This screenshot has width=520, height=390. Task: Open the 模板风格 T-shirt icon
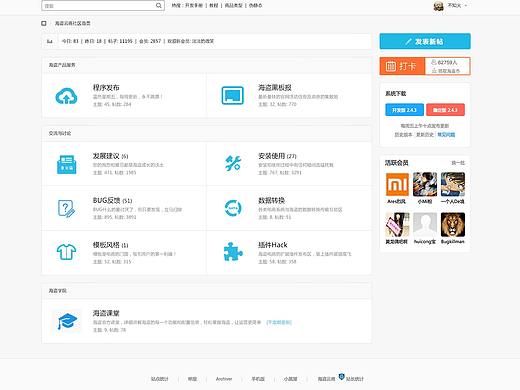pyautogui.click(x=66, y=252)
